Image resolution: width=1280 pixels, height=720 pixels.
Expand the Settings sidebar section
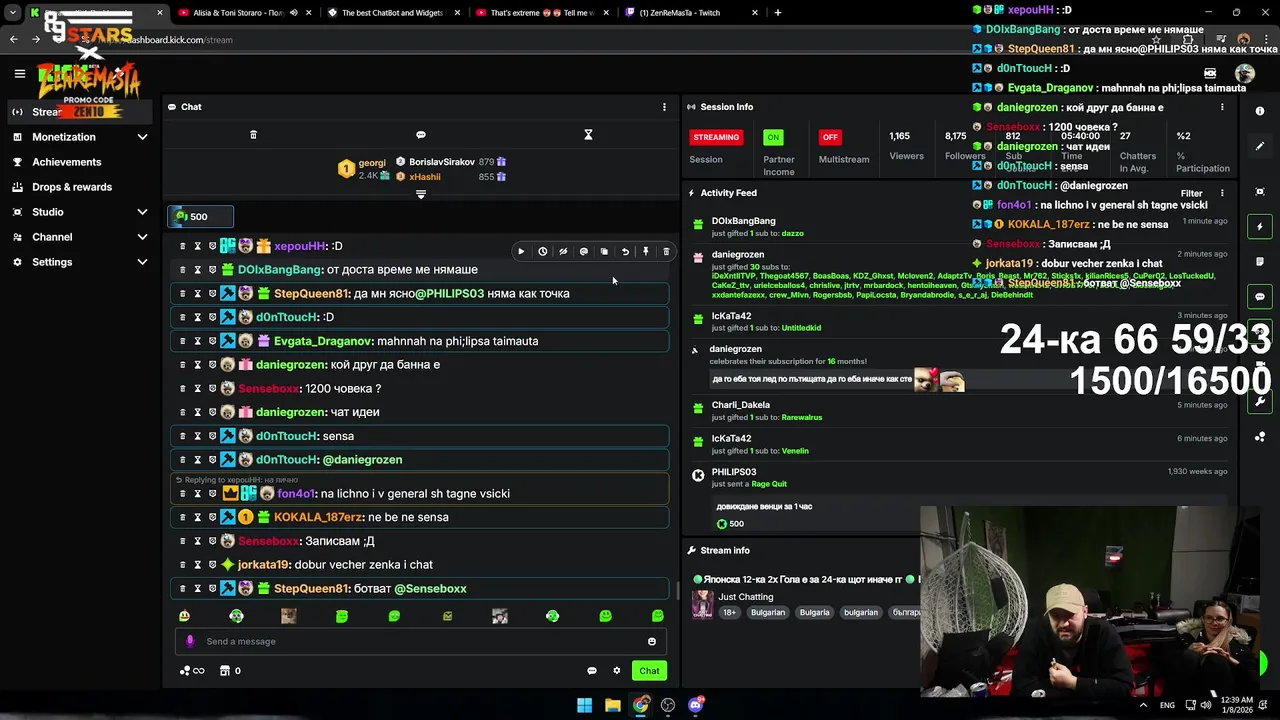click(142, 262)
